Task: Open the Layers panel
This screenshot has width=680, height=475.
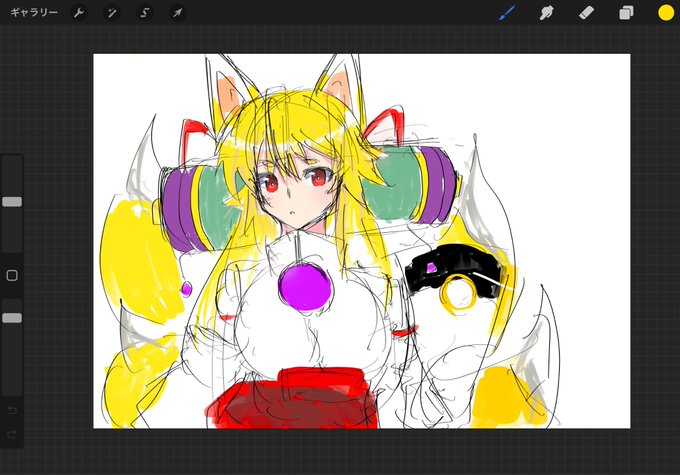Action: point(626,13)
